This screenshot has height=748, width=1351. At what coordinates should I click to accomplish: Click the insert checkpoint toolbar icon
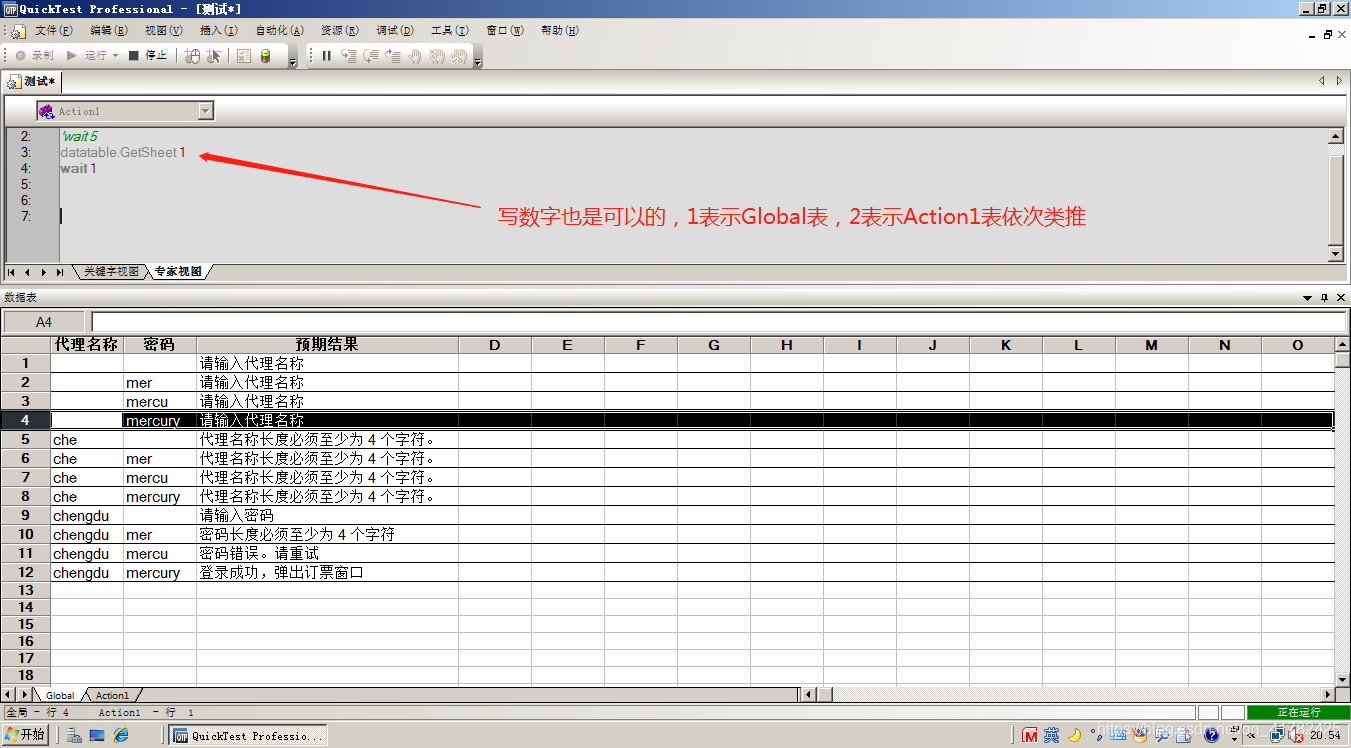244,56
